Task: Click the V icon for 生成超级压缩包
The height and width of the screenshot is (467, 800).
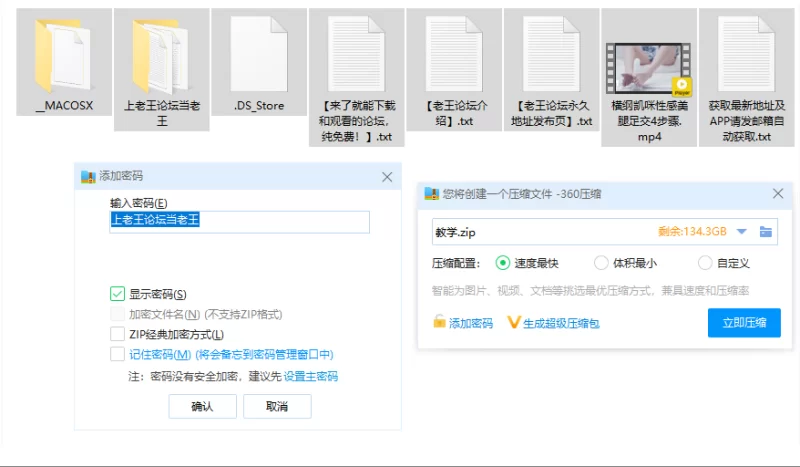Action: [x=513, y=322]
